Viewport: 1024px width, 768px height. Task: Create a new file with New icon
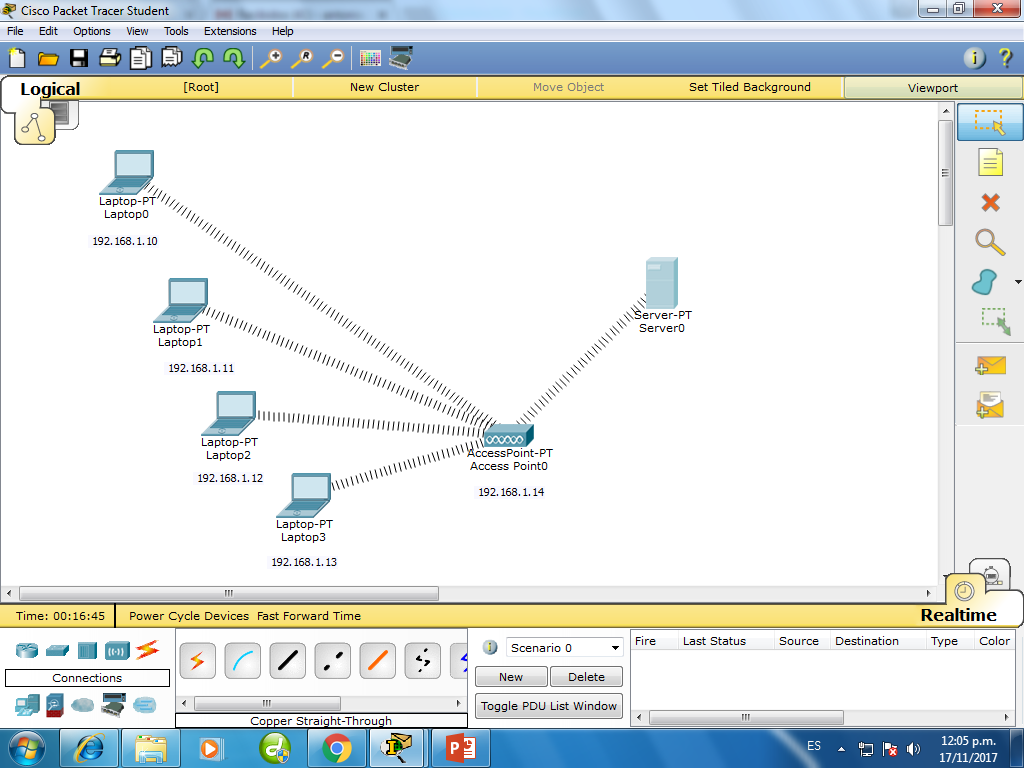[x=17, y=58]
